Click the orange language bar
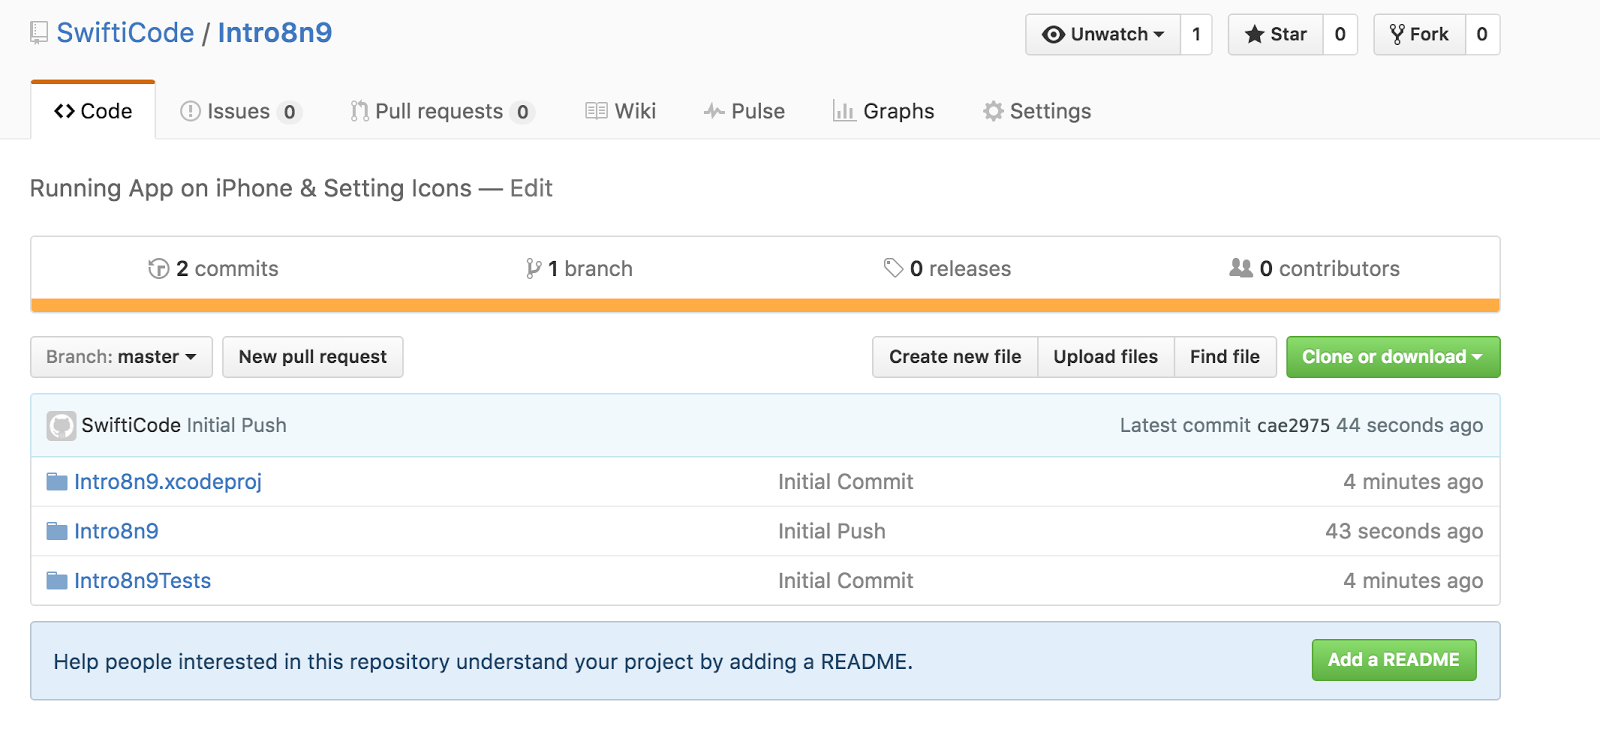Image resolution: width=1600 pixels, height=741 pixels. [x=765, y=305]
